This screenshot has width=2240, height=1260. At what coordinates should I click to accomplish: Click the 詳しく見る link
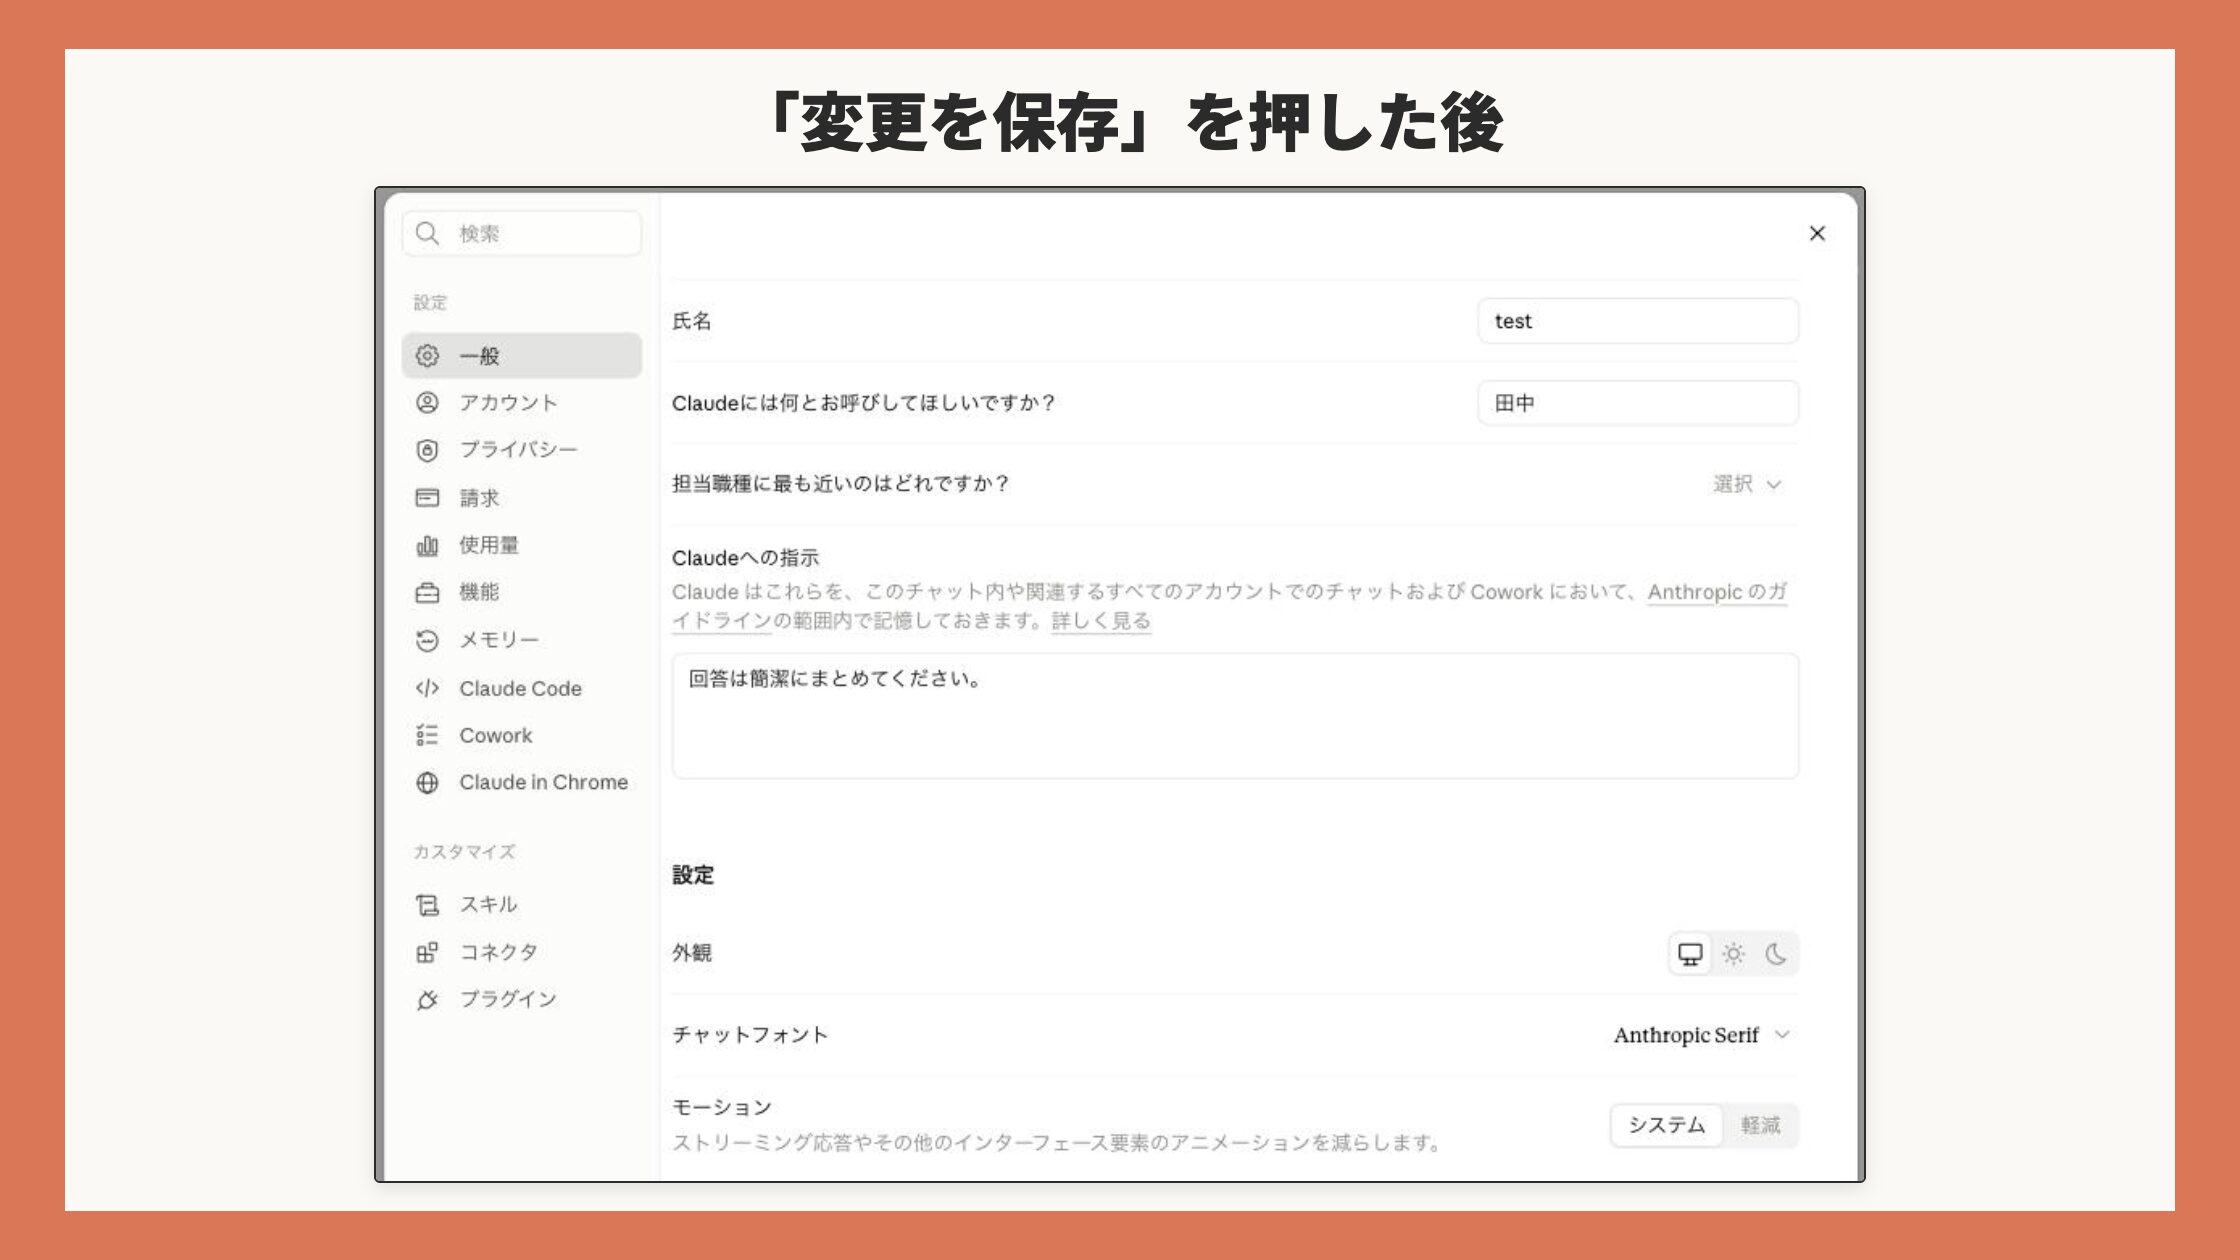coord(1101,621)
